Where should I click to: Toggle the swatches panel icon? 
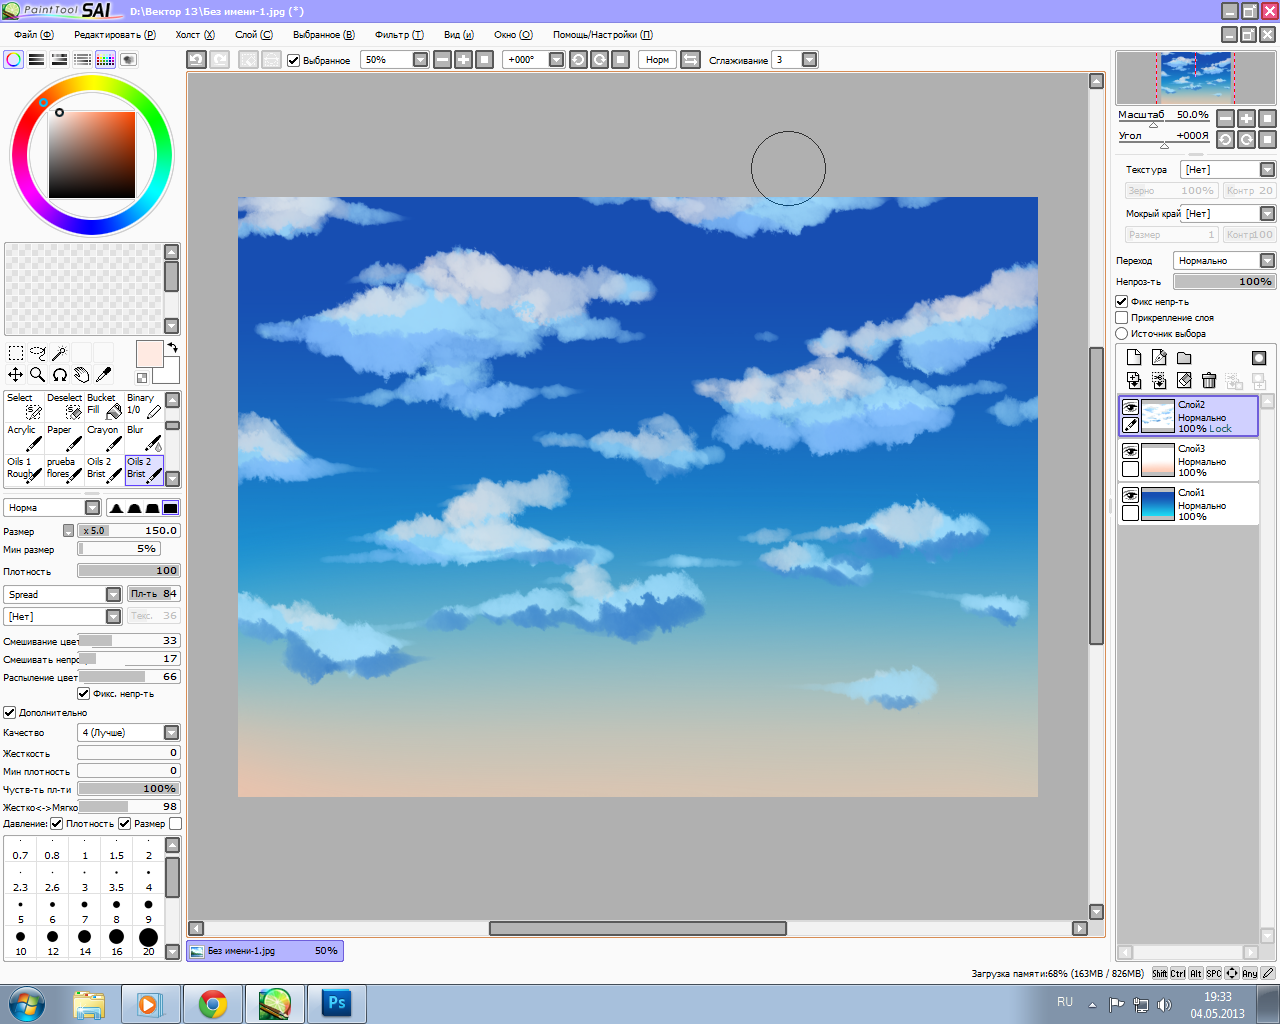coord(106,60)
